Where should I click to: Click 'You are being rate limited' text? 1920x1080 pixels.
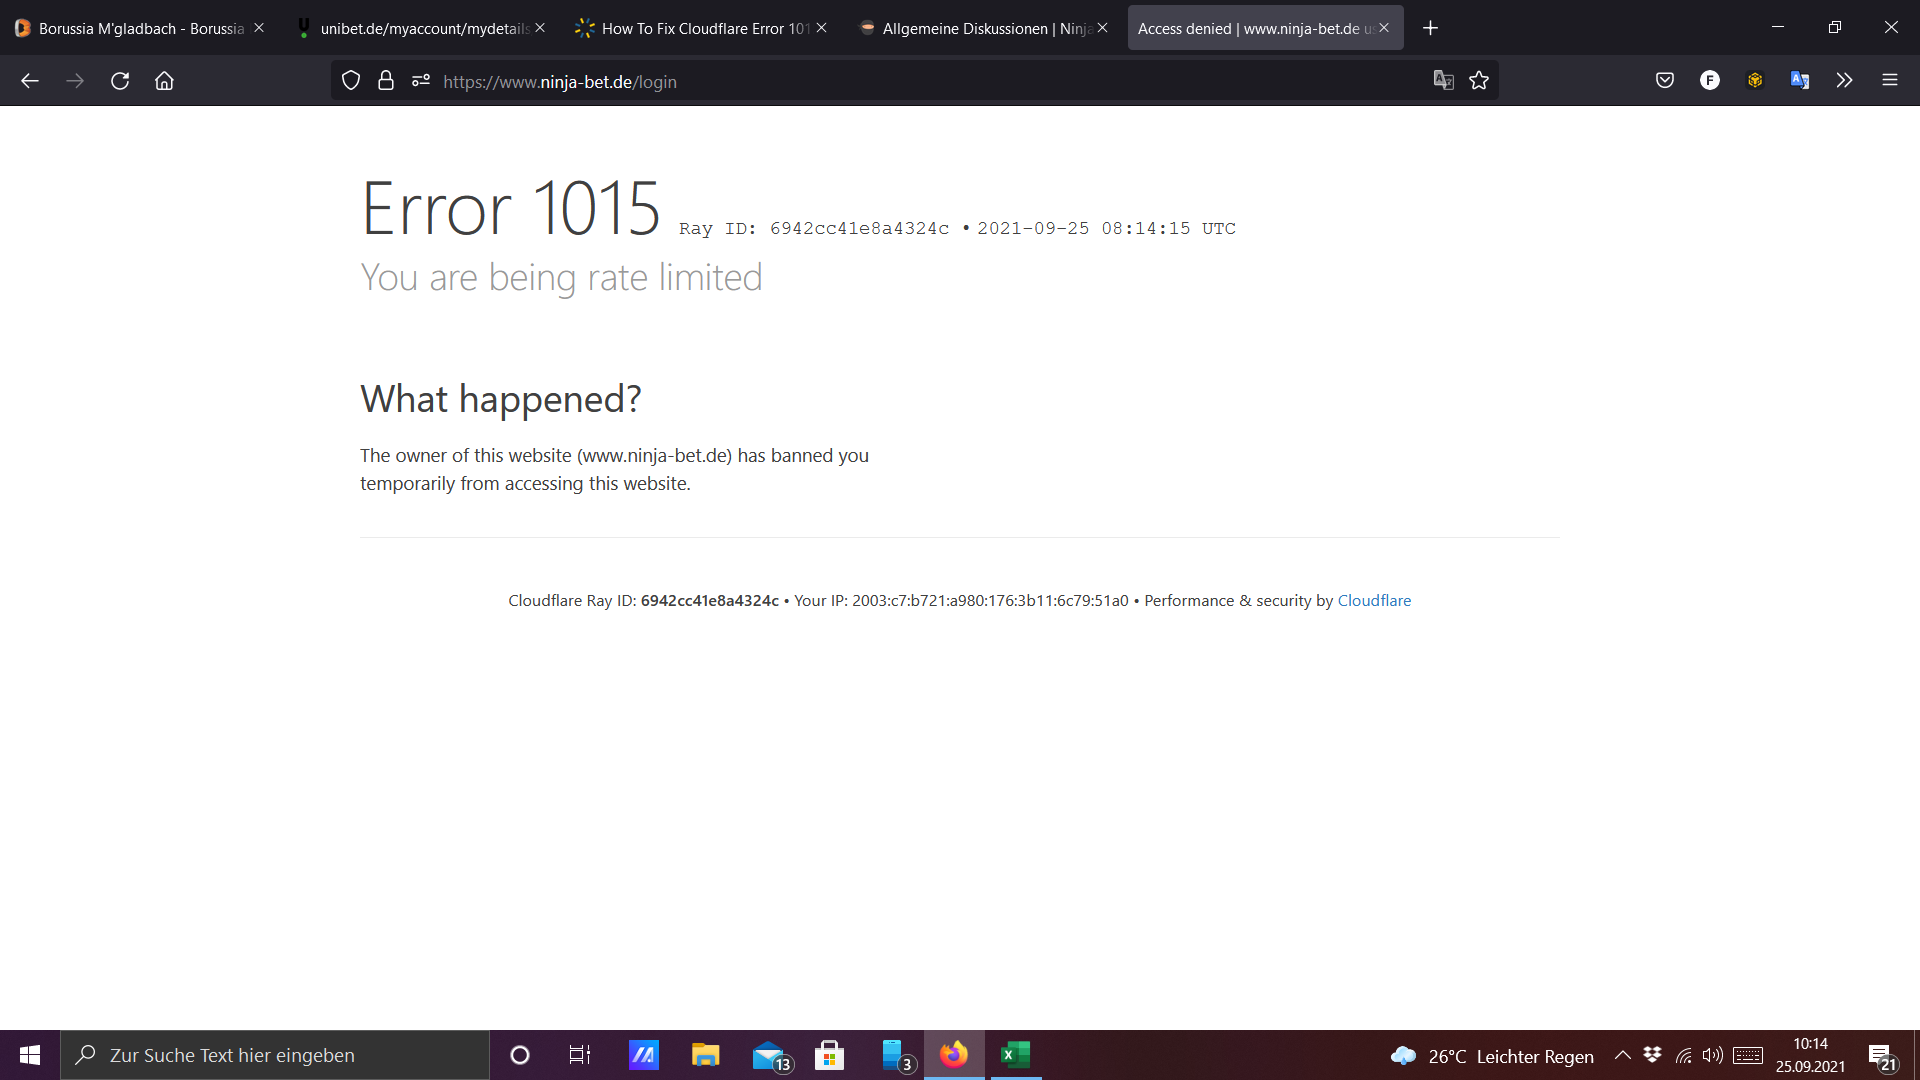point(561,278)
